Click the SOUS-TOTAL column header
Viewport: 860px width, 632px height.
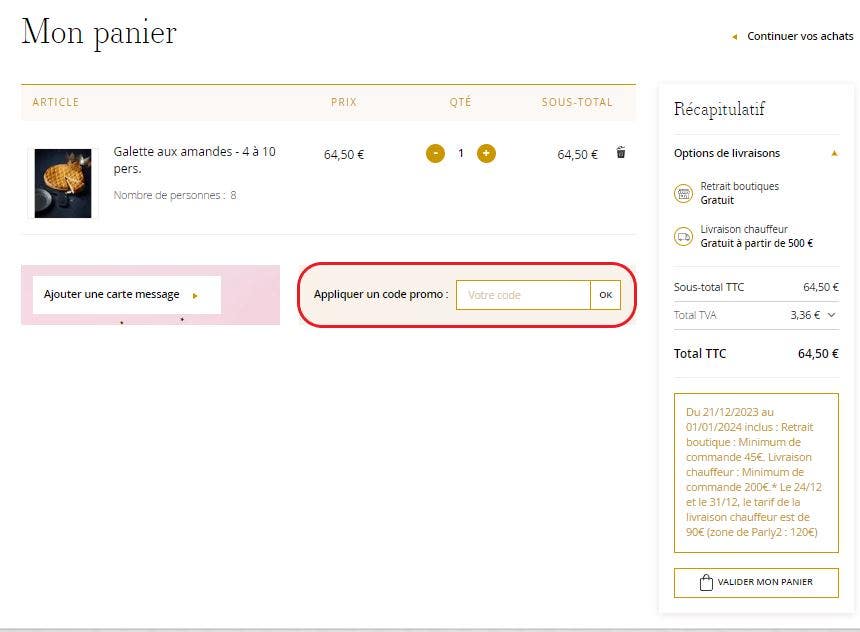[x=577, y=102]
